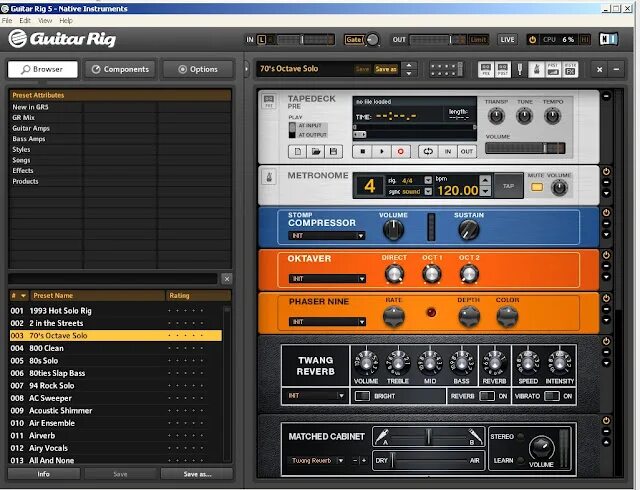Switch the Twang Reverb REVERB on
640x490 pixels.
(x=487, y=396)
